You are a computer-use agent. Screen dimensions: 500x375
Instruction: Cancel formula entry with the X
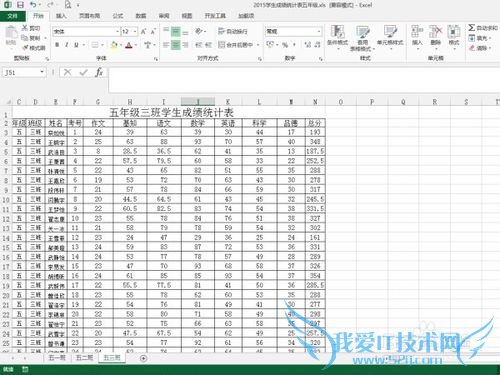[68, 72]
